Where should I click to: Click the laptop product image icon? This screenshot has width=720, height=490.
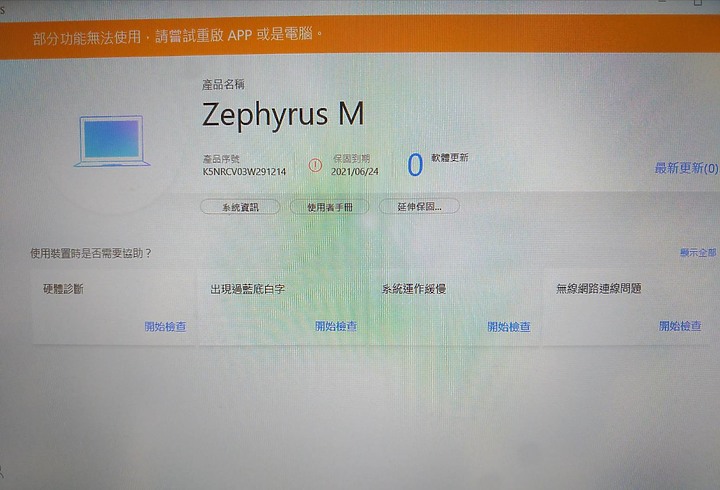point(112,141)
